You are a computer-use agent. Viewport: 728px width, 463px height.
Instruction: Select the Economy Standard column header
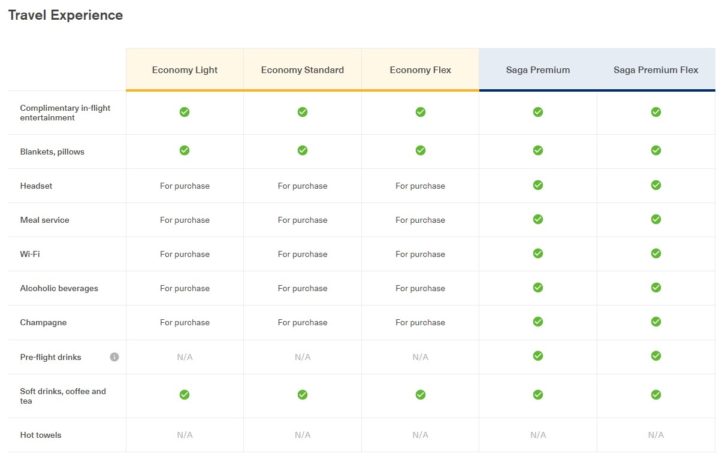[x=302, y=70]
